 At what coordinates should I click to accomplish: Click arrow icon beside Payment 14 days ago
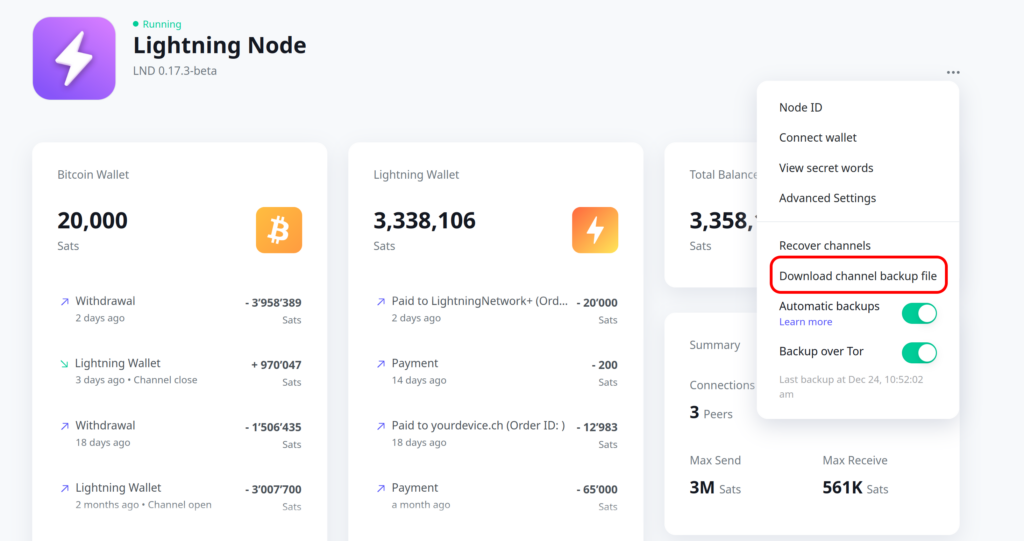point(381,364)
